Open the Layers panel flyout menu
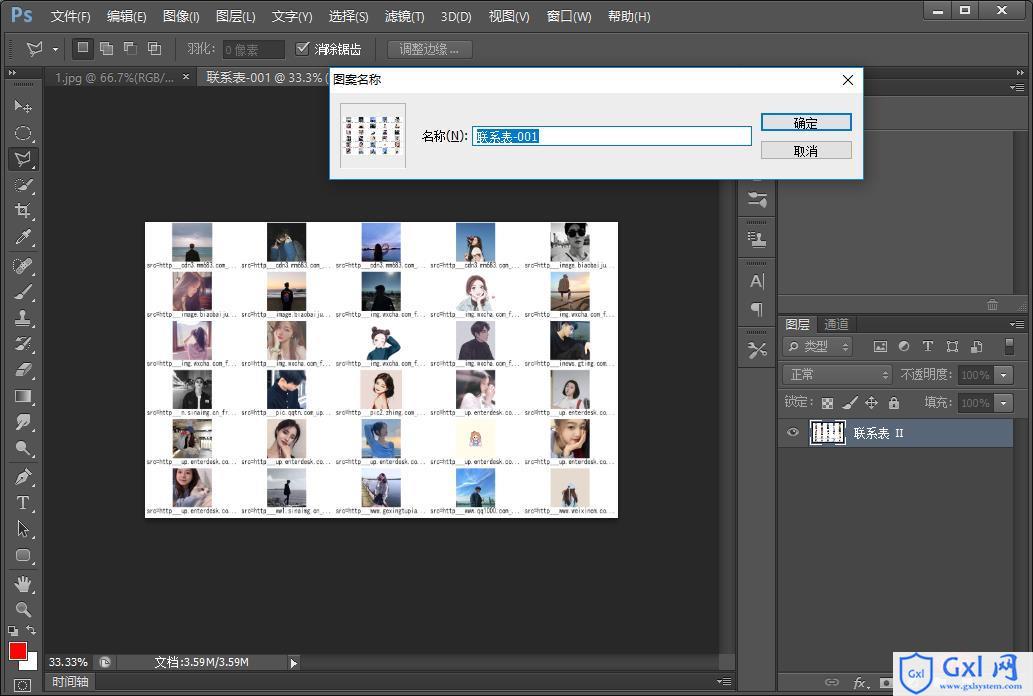 1017,324
